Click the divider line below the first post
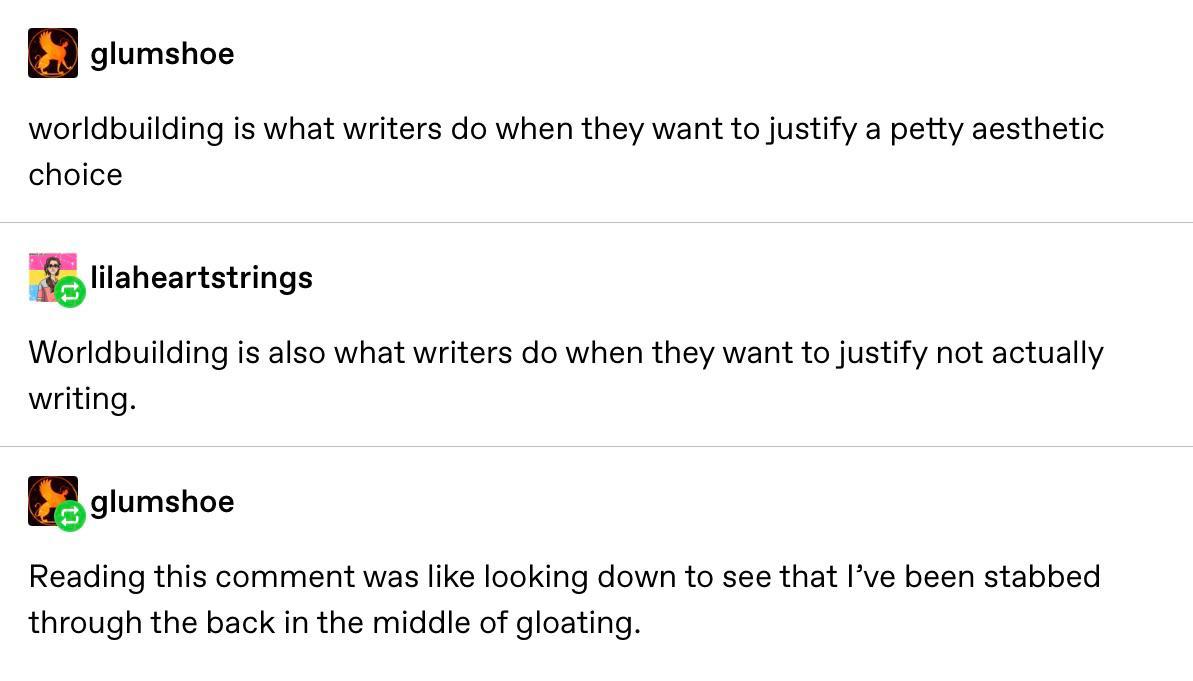This screenshot has height=681, width=1193. point(596,222)
